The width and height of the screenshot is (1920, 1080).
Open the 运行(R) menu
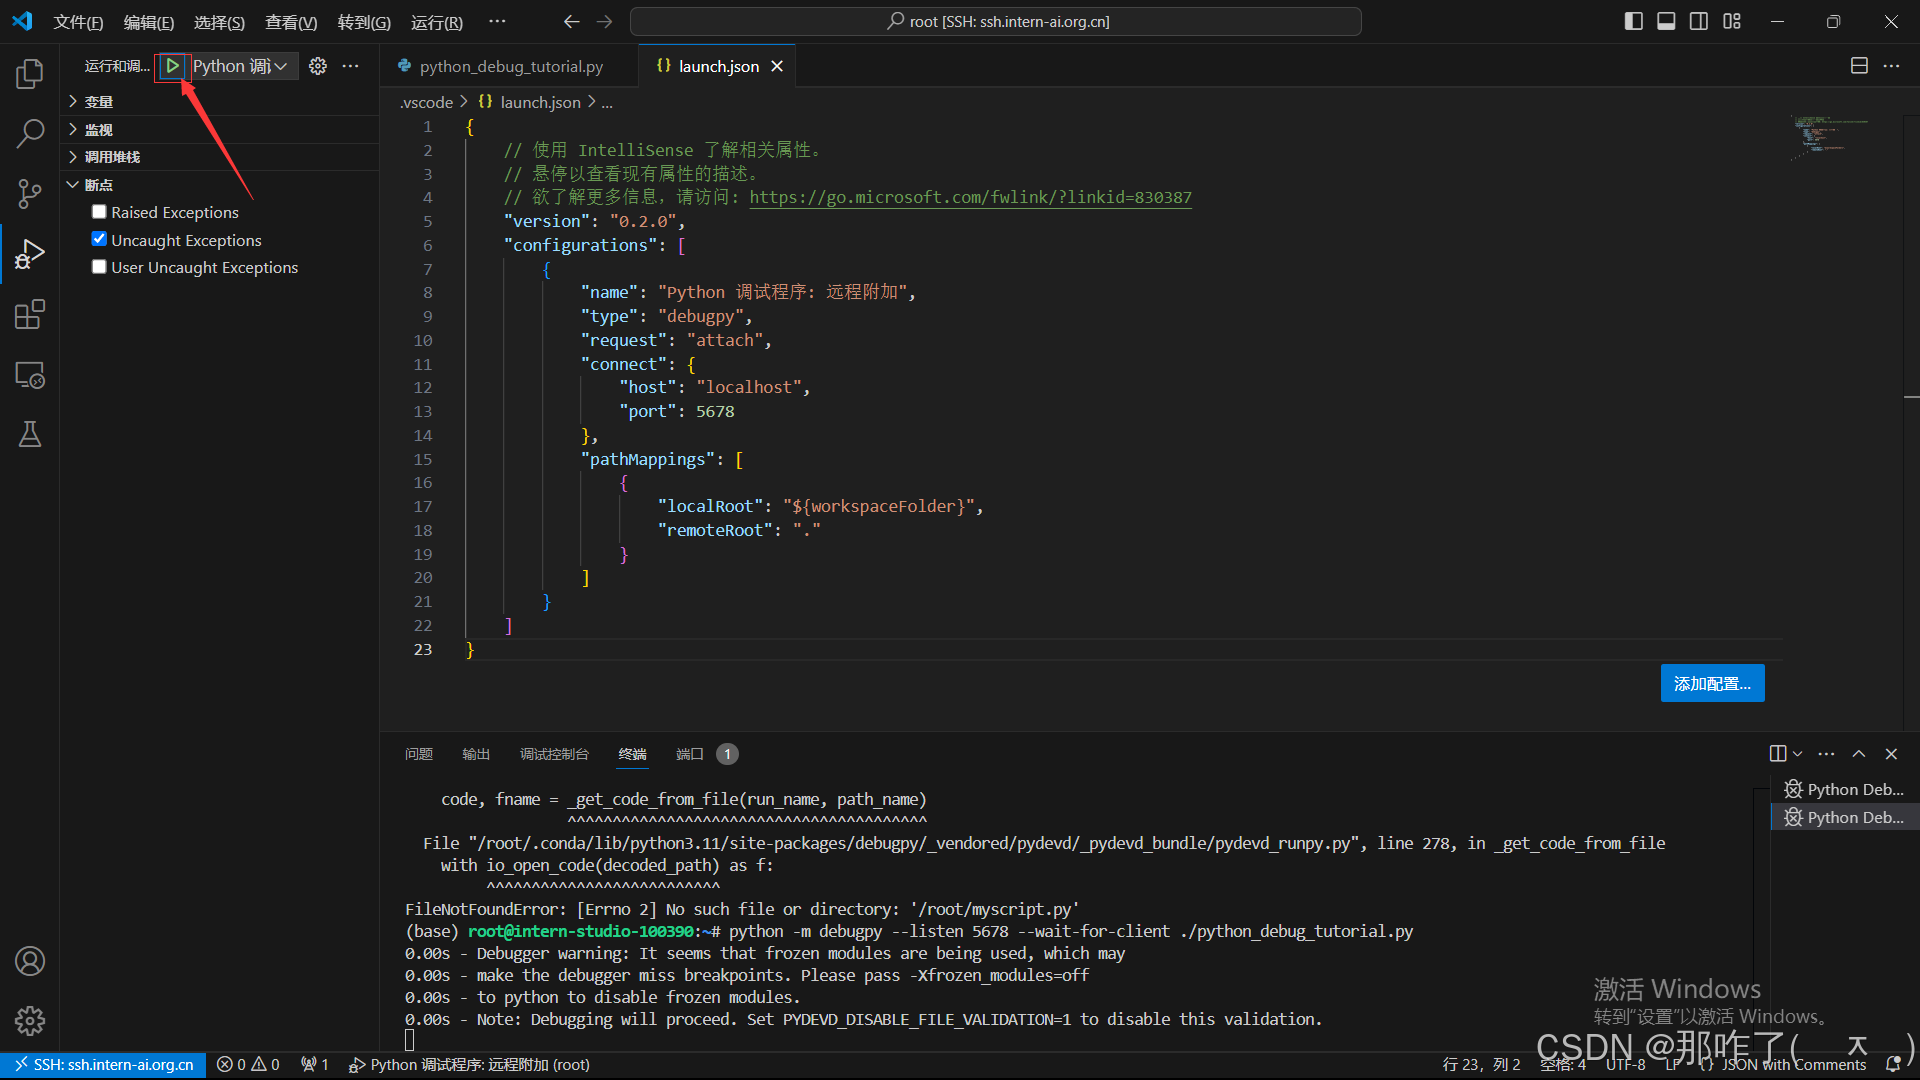(436, 21)
